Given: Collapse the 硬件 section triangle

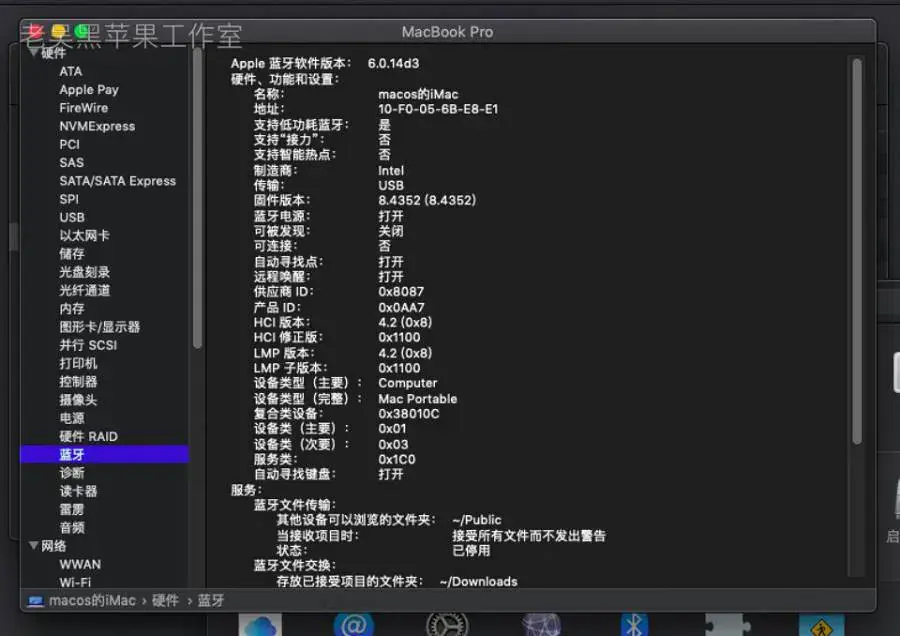Looking at the screenshot, I should [34, 53].
